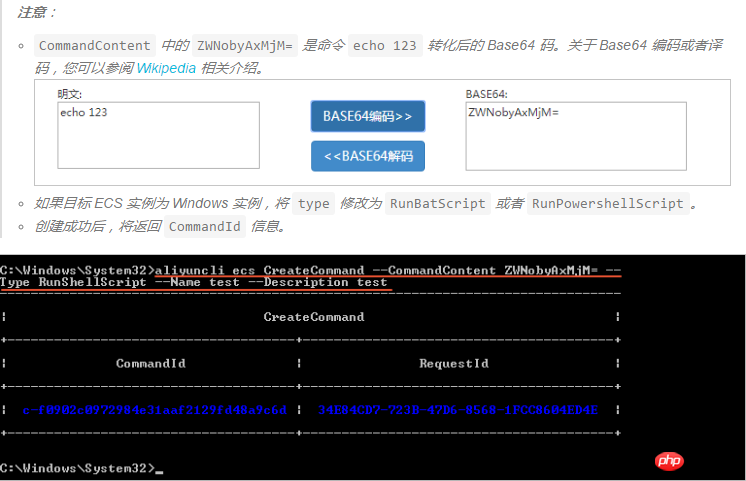
Task: Click the BASE64: label above the output box
Action: click(487, 94)
